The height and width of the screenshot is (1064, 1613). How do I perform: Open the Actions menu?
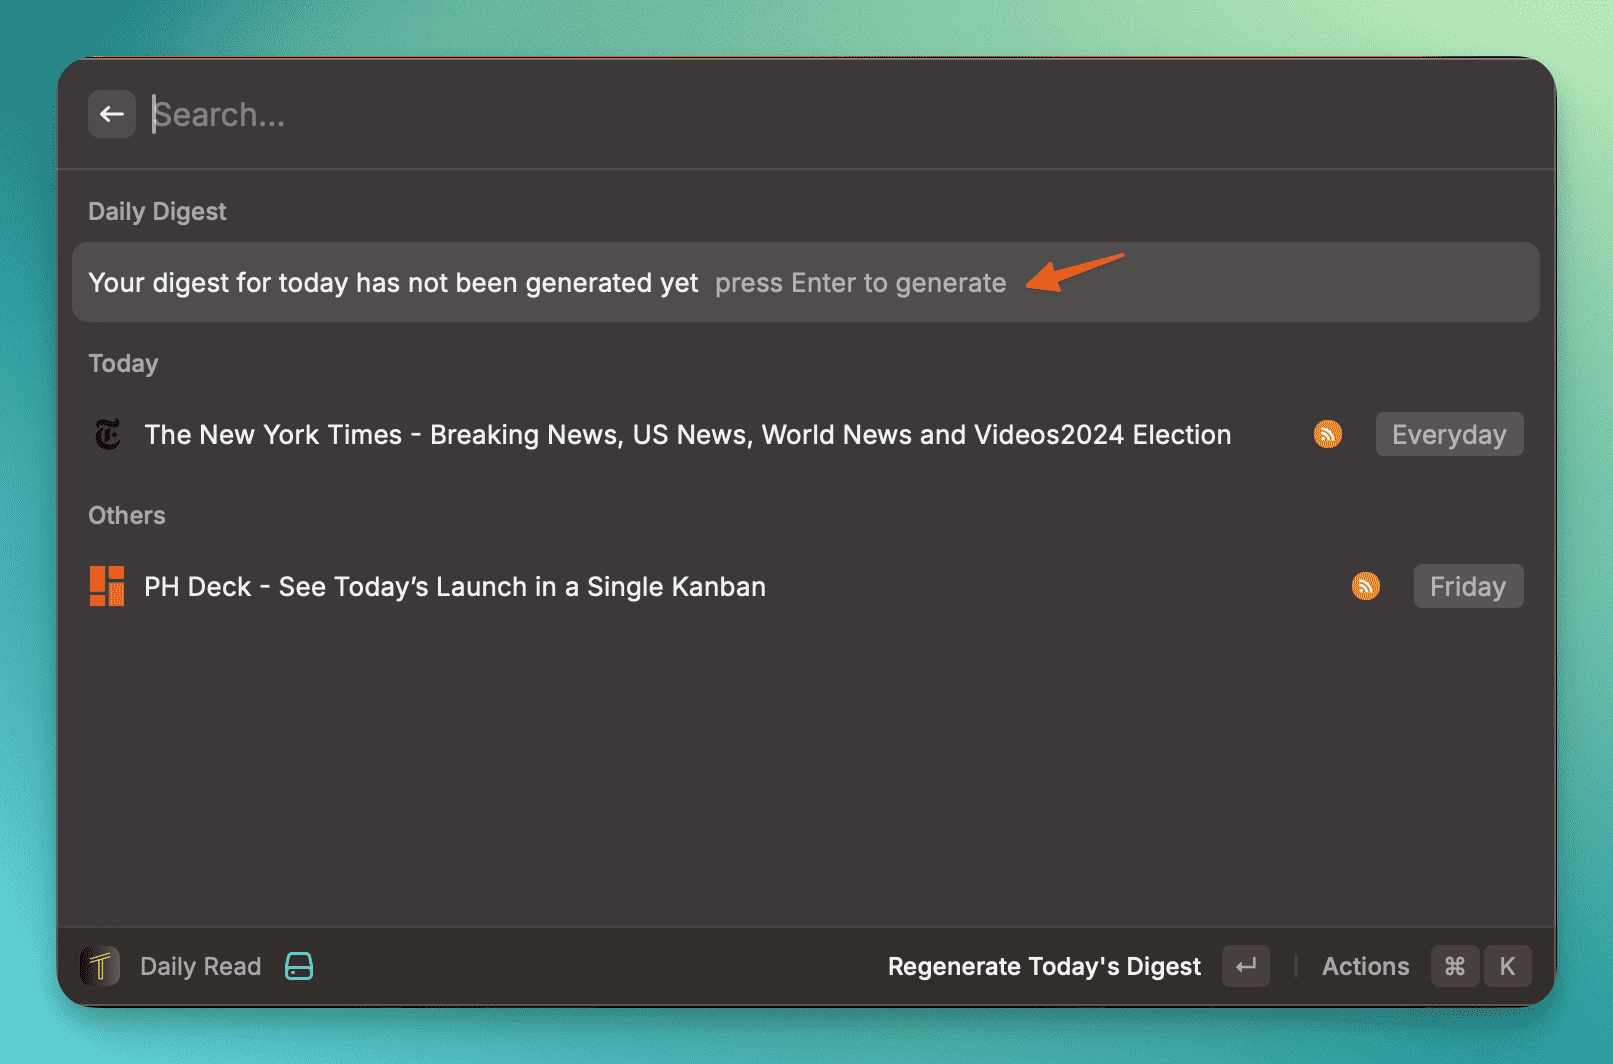tap(1365, 966)
